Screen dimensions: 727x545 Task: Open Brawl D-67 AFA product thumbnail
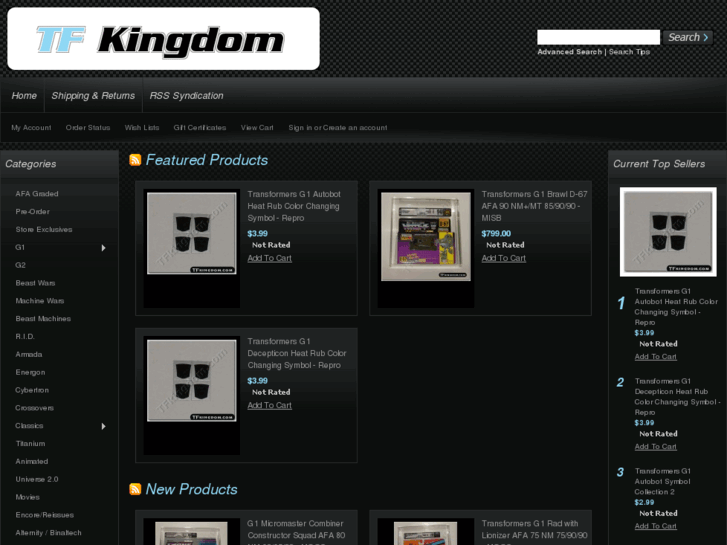426,237
